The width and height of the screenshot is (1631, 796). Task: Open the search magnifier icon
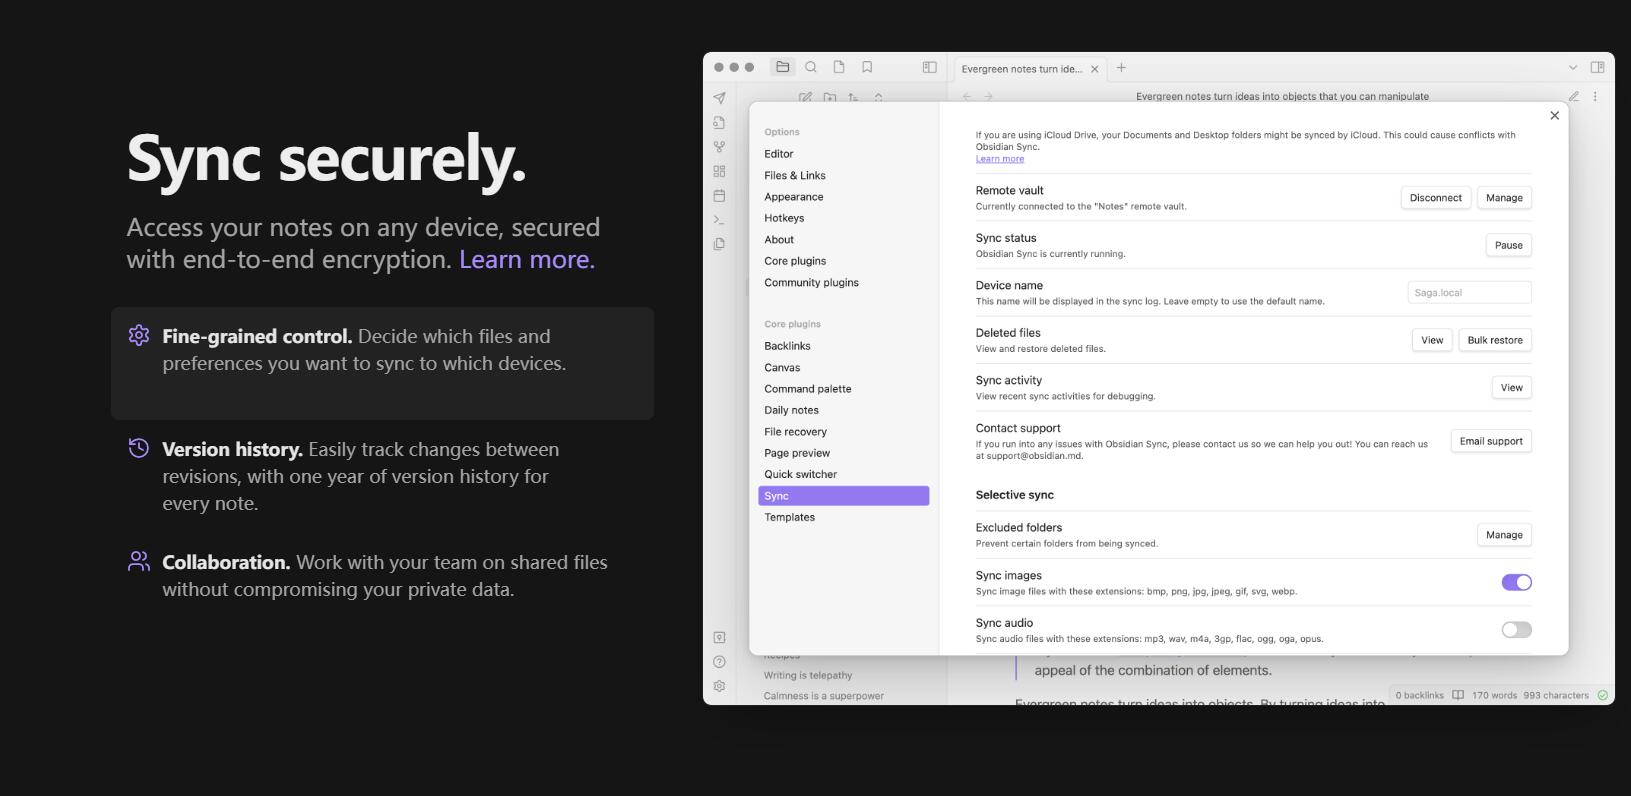pyautogui.click(x=811, y=67)
